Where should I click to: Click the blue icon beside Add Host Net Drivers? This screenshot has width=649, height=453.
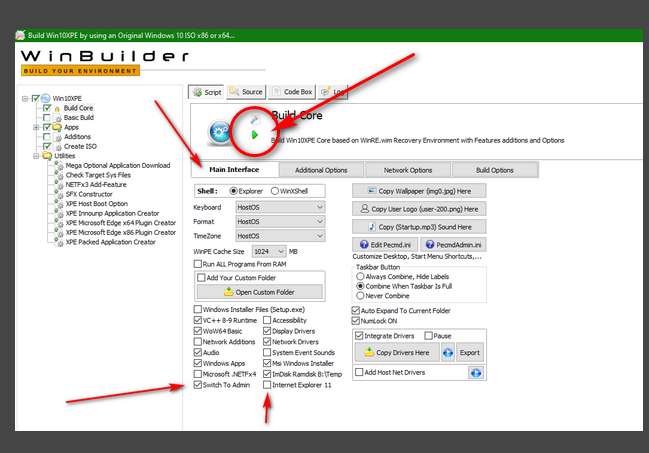[476, 373]
